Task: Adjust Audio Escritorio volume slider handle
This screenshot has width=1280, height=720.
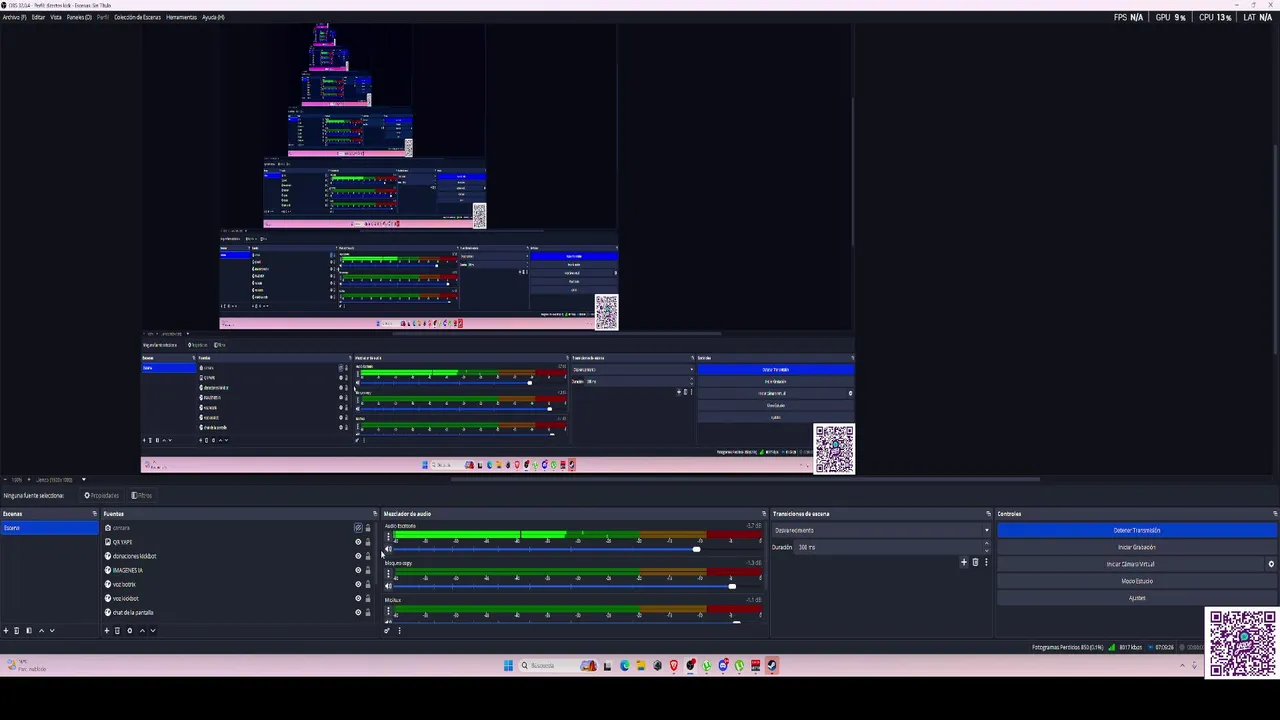Action: [696, 549]
